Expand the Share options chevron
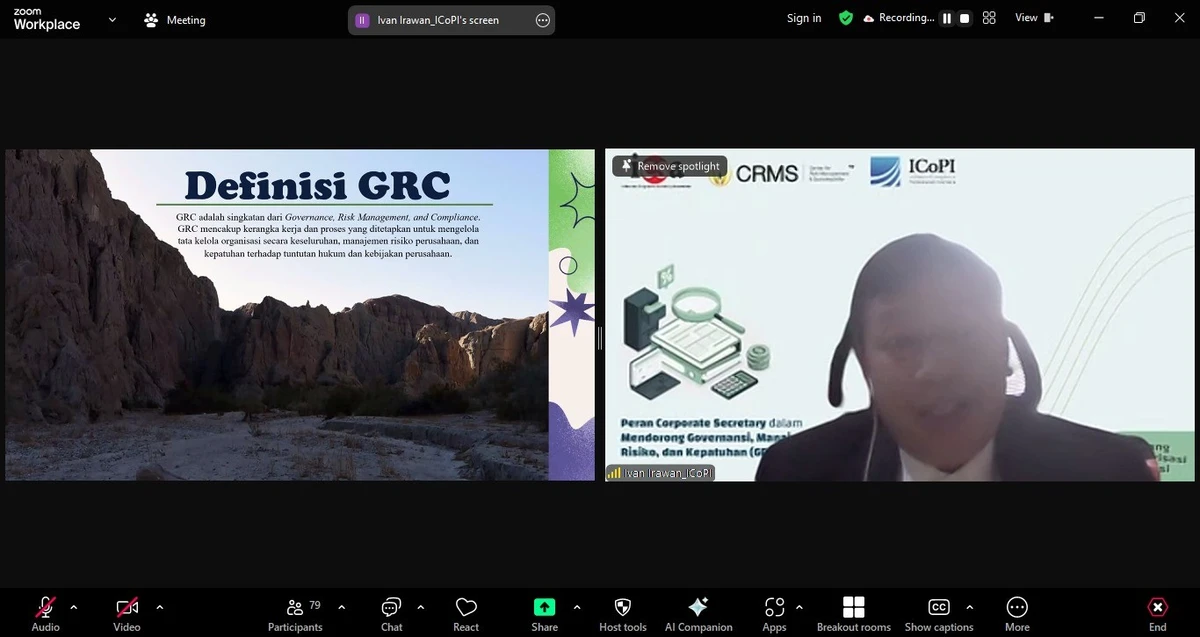The height and width of the screenshot is (637, 1200). click(576, 608)
